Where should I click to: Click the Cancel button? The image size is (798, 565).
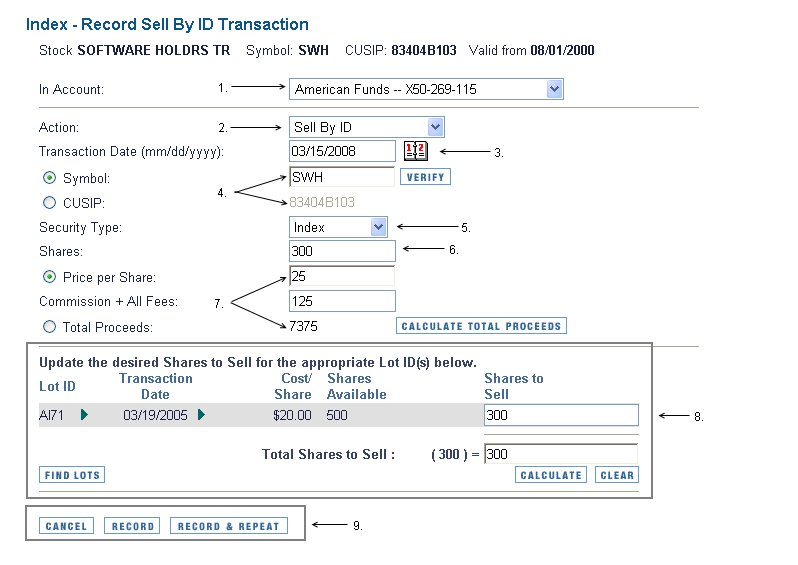[66, 526]
